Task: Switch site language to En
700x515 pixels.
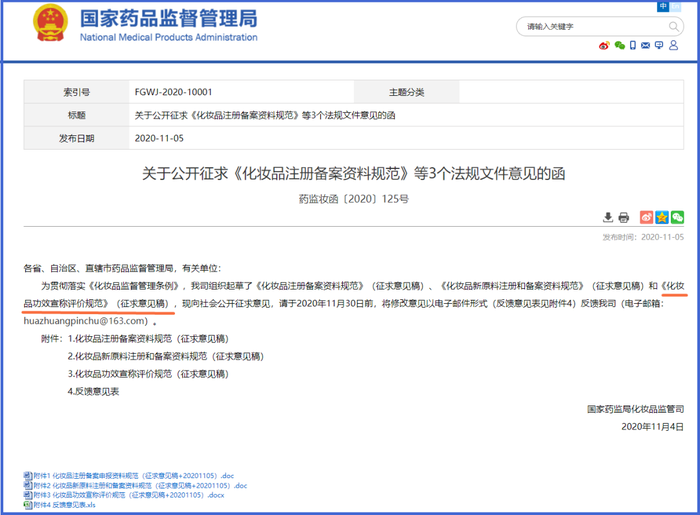Action: click(x=675, y=6)
